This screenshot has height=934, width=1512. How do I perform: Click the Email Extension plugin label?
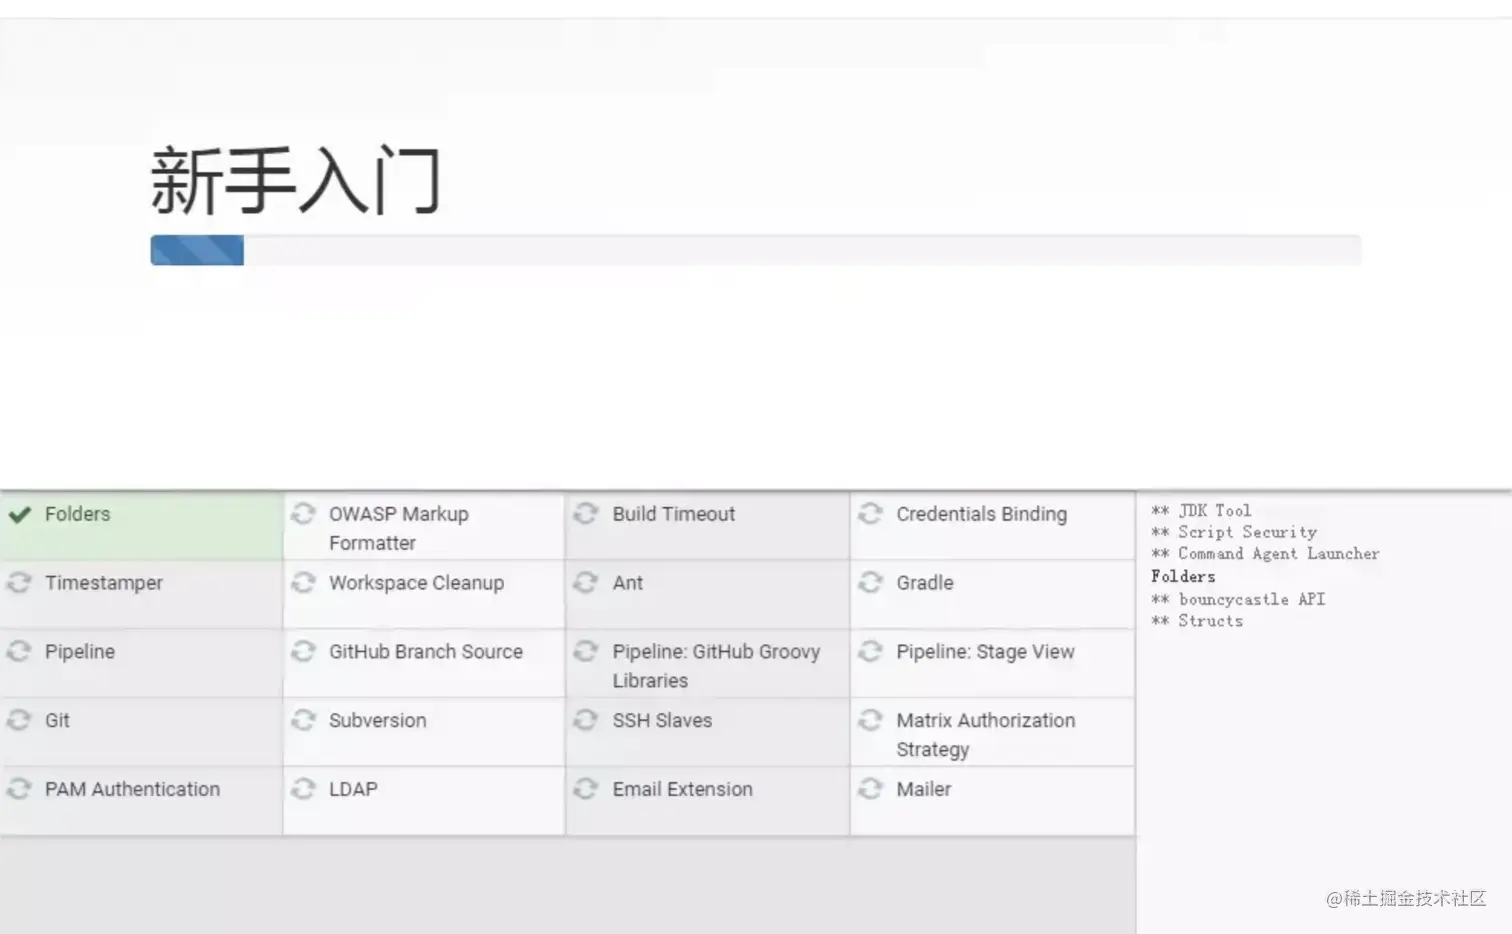[x=682, y=790]
